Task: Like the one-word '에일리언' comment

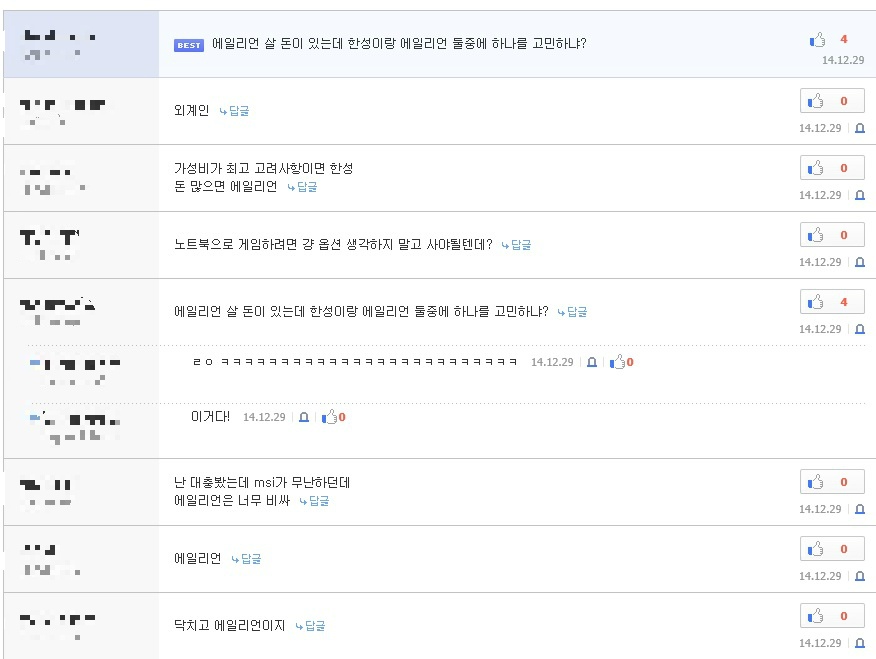Action: click(x=832, y=549)
